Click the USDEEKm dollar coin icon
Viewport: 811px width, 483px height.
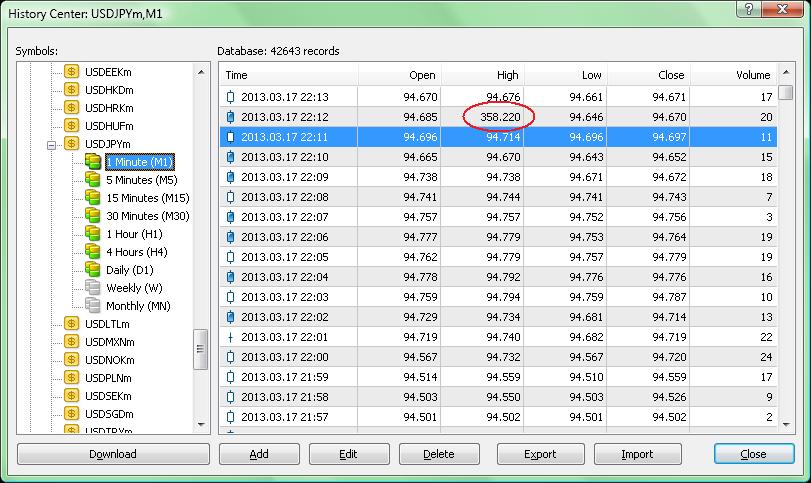tap(71, 71)
